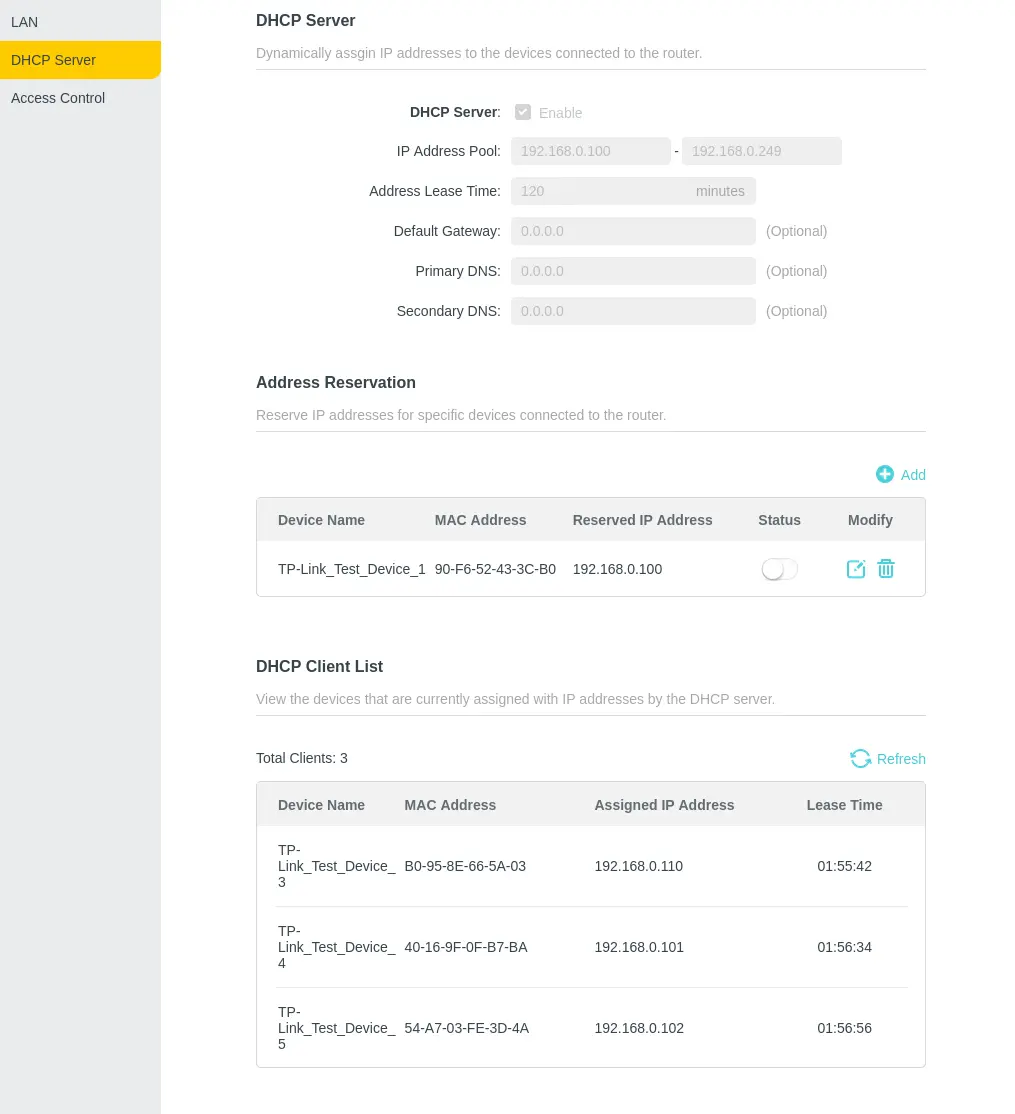Viewport: 1015px width, 1114px height.
Task: Toggle the reservation Status switch on
Action: point(780,569)
